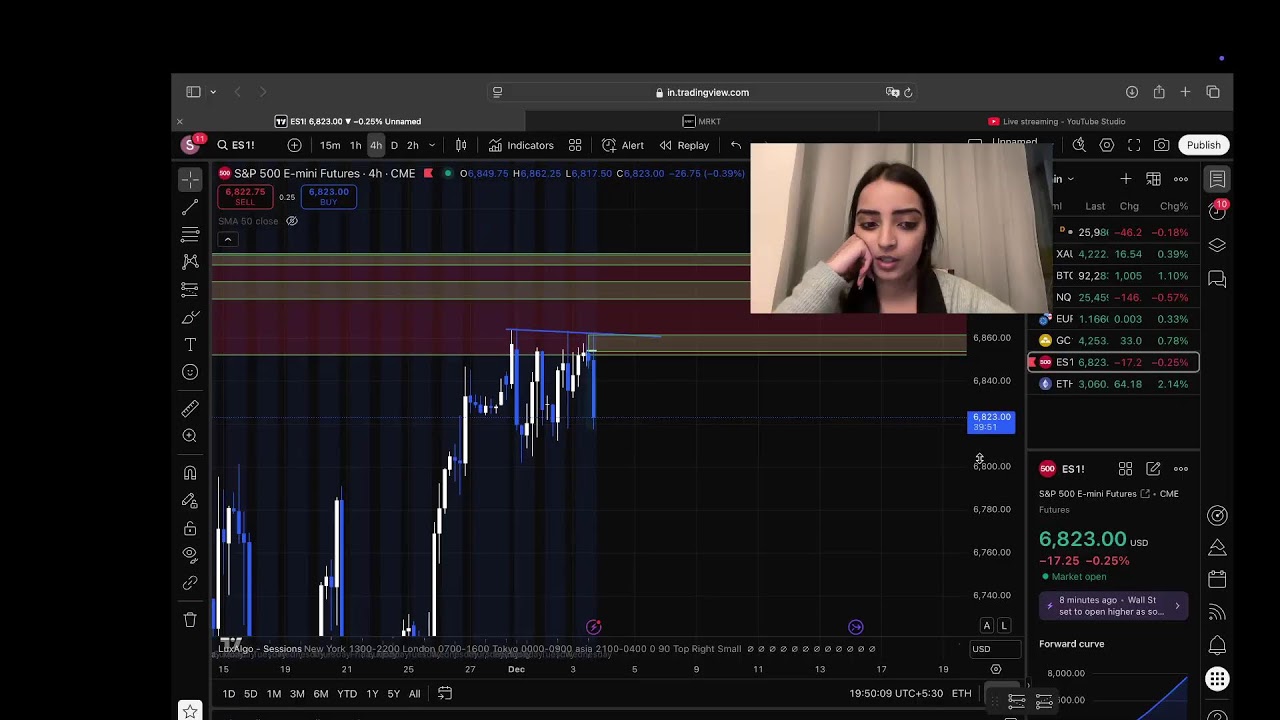The width and height of the screenshot is (1280, 720).
Task: Toggle visibility of SMA 50 close indicator
Action: coord(292,221)
